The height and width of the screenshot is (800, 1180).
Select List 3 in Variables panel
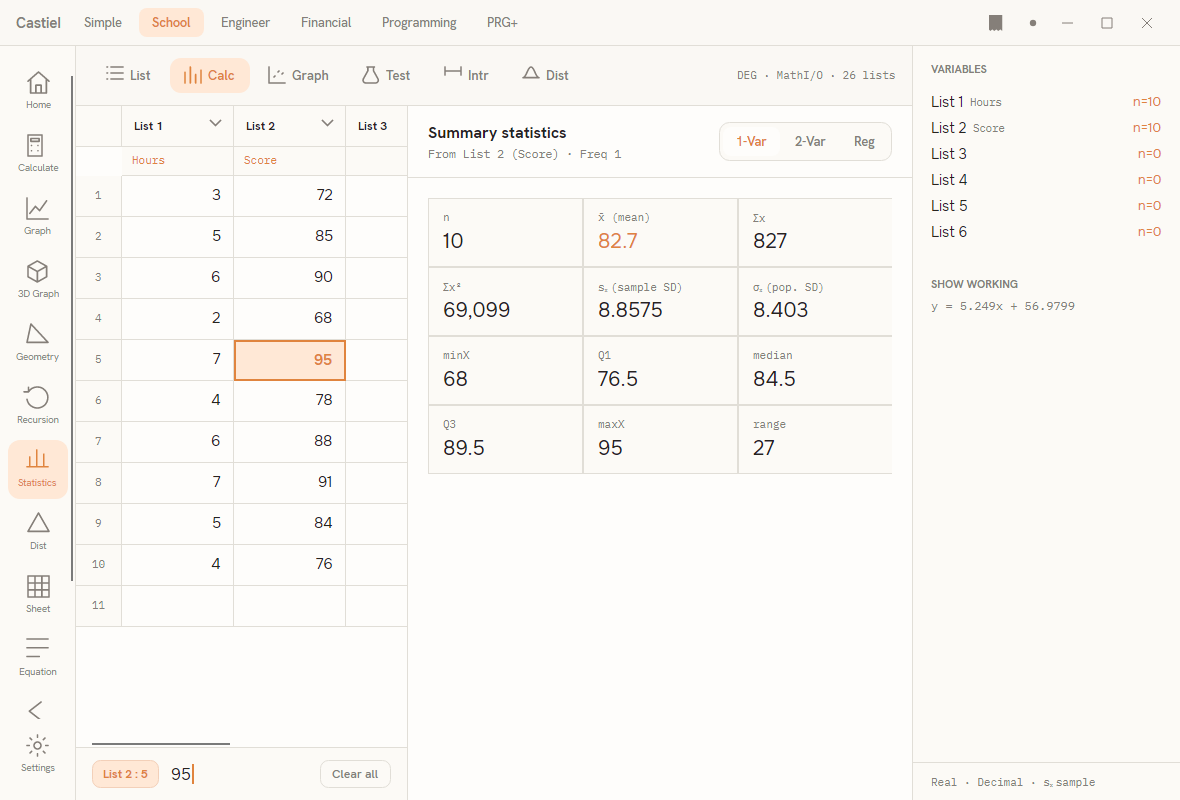coord(1046,154)
